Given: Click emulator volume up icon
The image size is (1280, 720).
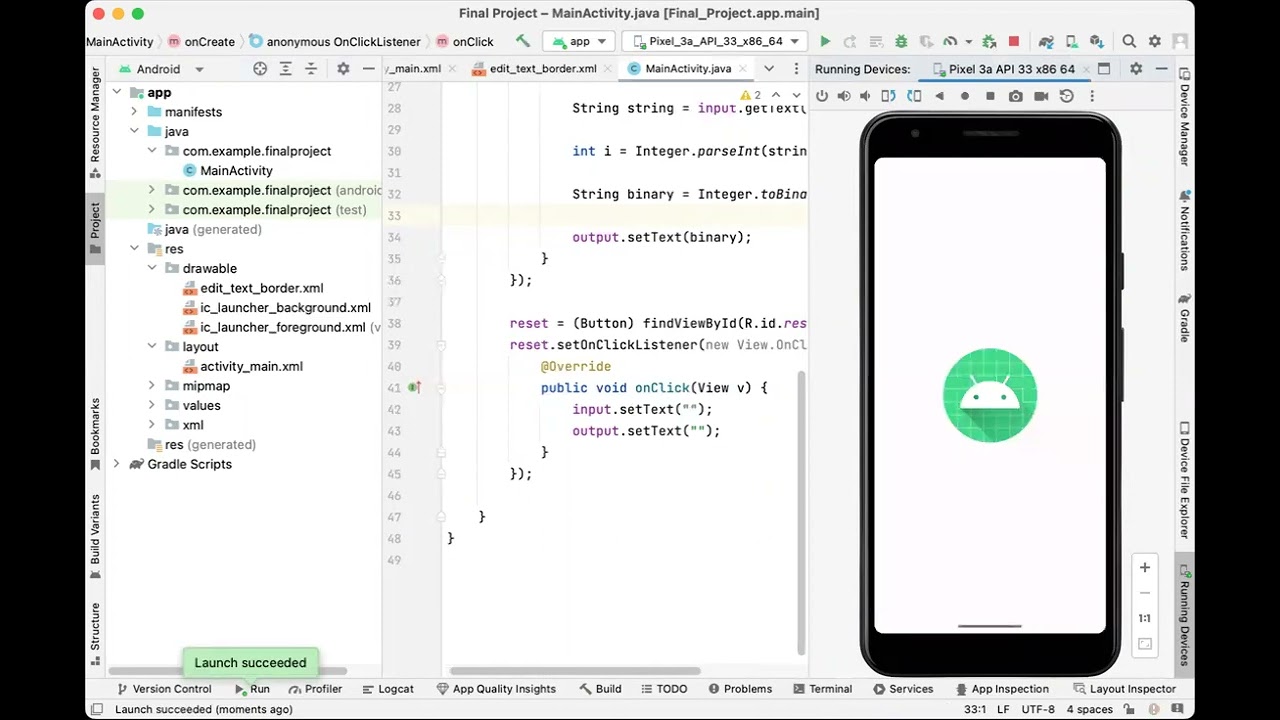Looking at the screenshot, I should click(844, 96).
